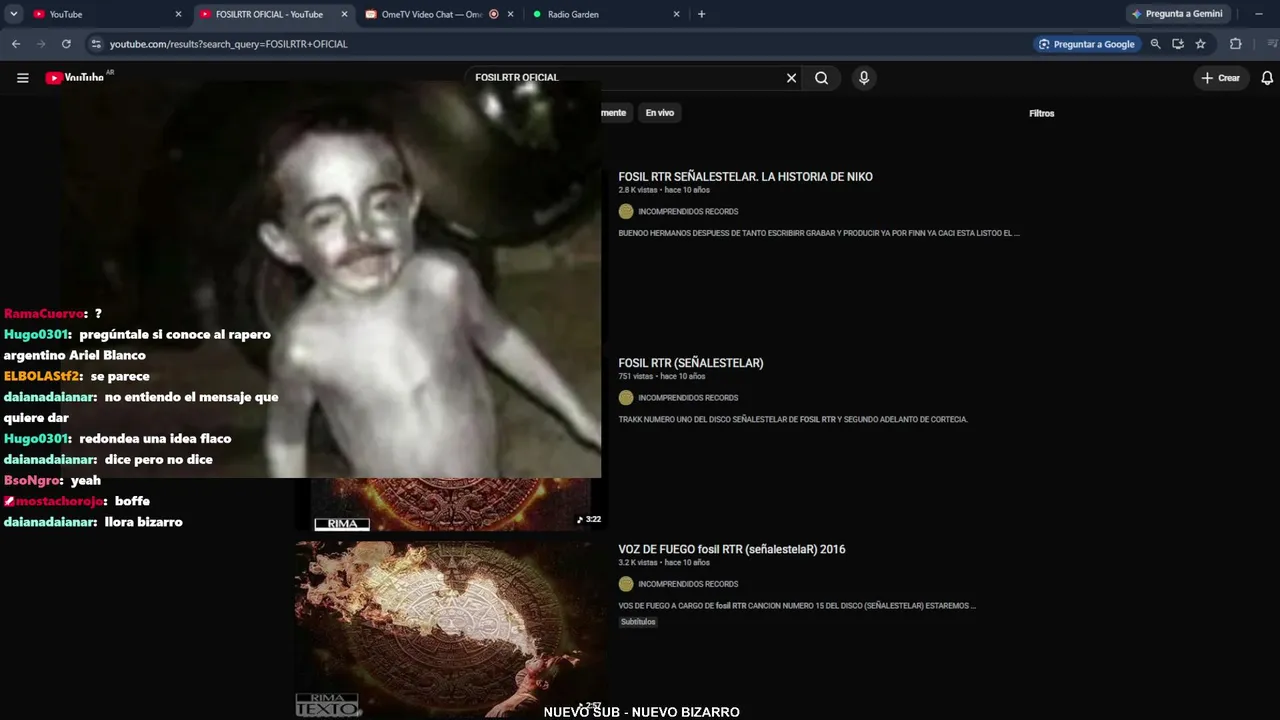
Task: Open VOZ DE FUEGO fosil RTR 2016 video
Action: pos(732,549)
